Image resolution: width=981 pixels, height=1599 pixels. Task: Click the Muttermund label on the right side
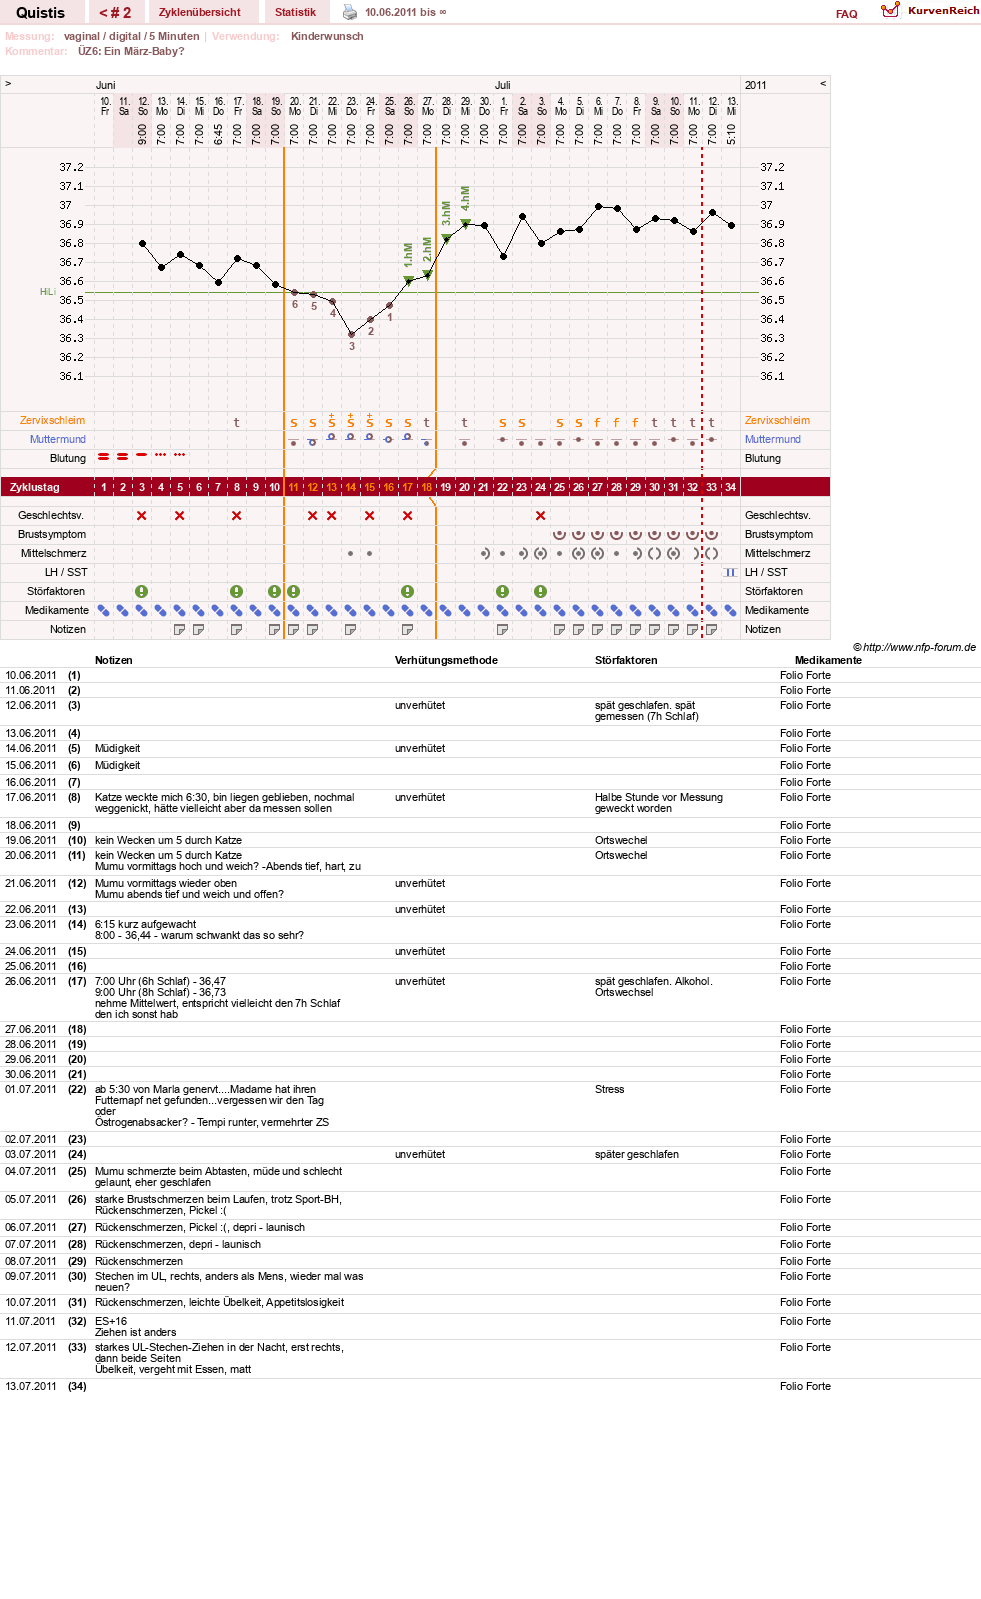(773, 440)
